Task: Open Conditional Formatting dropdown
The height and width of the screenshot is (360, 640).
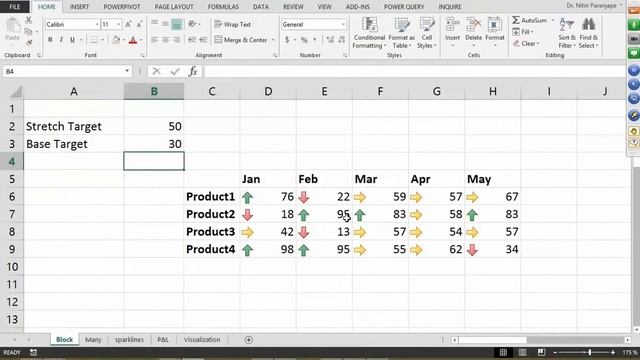Action: [x=369, y=33]
